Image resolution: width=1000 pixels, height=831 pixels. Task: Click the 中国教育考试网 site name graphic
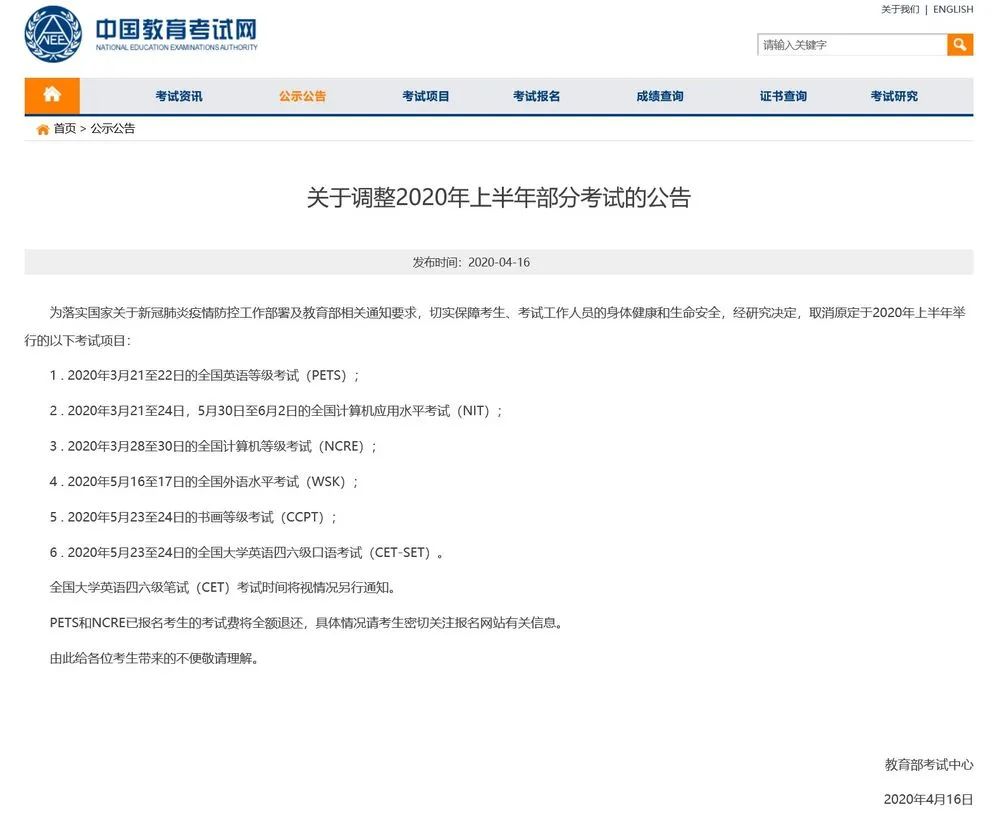click(175, 30)
